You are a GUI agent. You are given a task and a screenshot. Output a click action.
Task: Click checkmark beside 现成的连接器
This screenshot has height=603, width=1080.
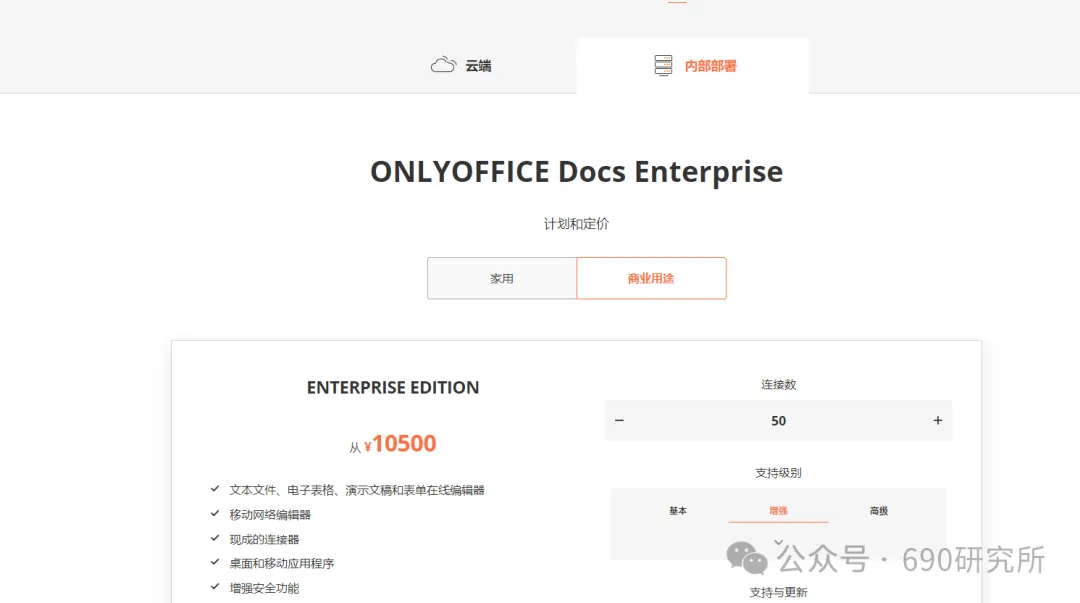pyautogui.click(x=215, y=538)
